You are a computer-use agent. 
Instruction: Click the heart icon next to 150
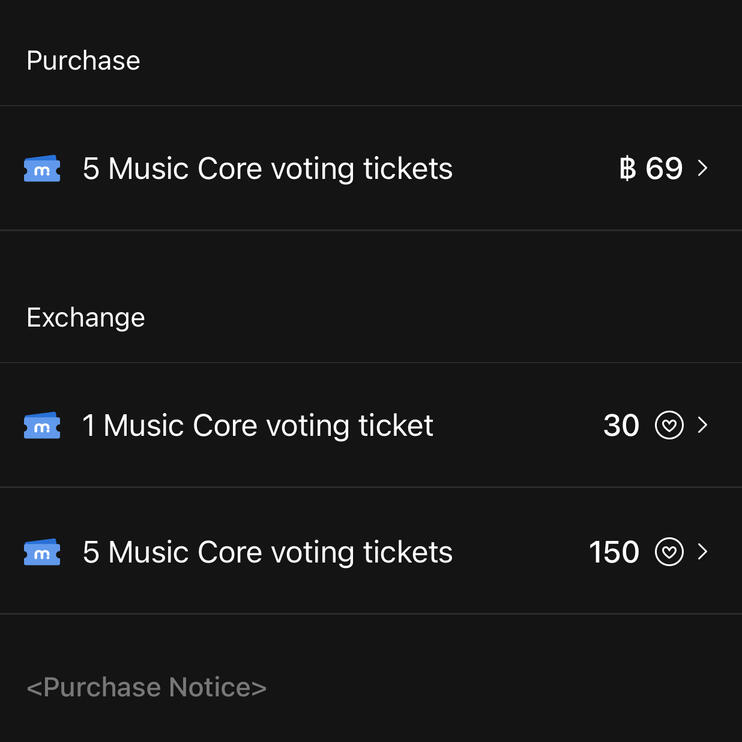669,552
